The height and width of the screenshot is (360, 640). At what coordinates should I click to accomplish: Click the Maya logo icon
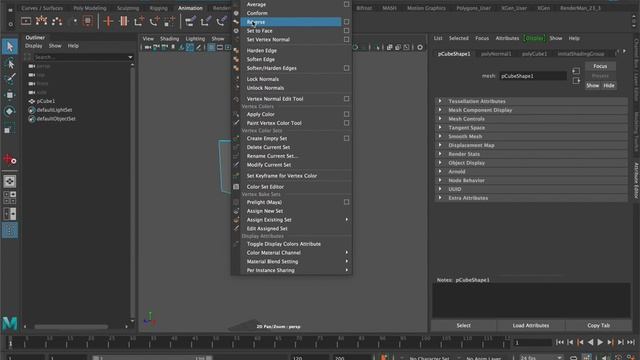(x=10, y=323)
